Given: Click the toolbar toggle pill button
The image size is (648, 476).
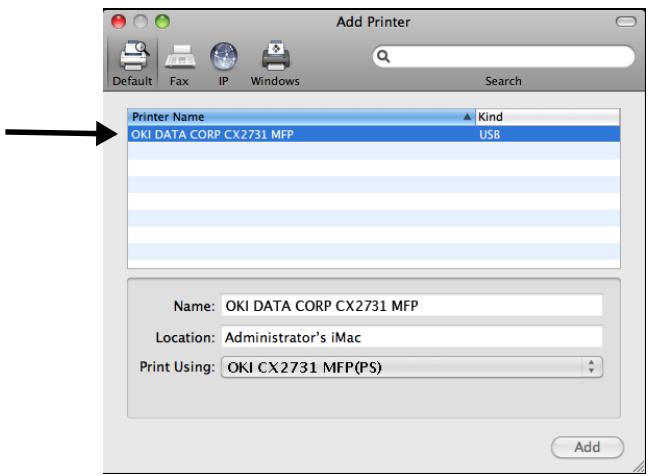Looking at the screenshot, I should pos(626,21).
